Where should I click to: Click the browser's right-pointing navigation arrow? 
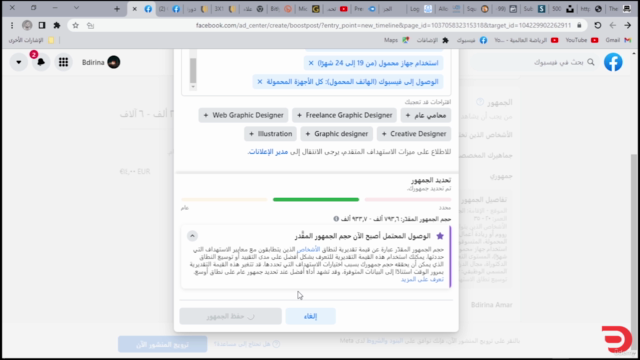tap(627, 25)
